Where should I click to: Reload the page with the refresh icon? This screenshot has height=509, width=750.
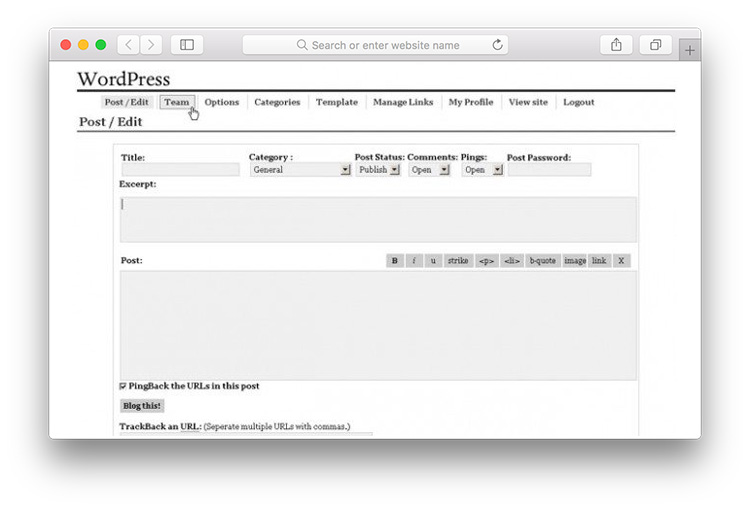point(497,45)
